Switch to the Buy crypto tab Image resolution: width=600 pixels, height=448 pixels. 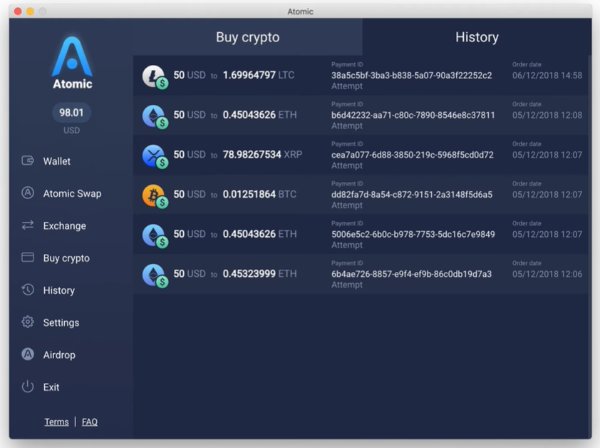point(247,37)
